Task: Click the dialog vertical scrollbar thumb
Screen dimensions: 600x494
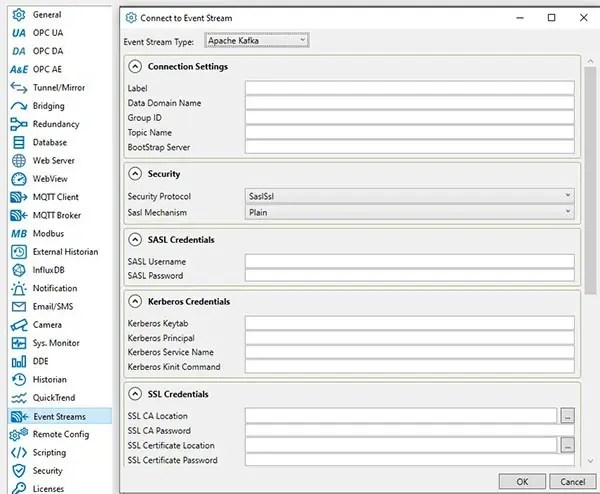Action: (x=590, y=181)
